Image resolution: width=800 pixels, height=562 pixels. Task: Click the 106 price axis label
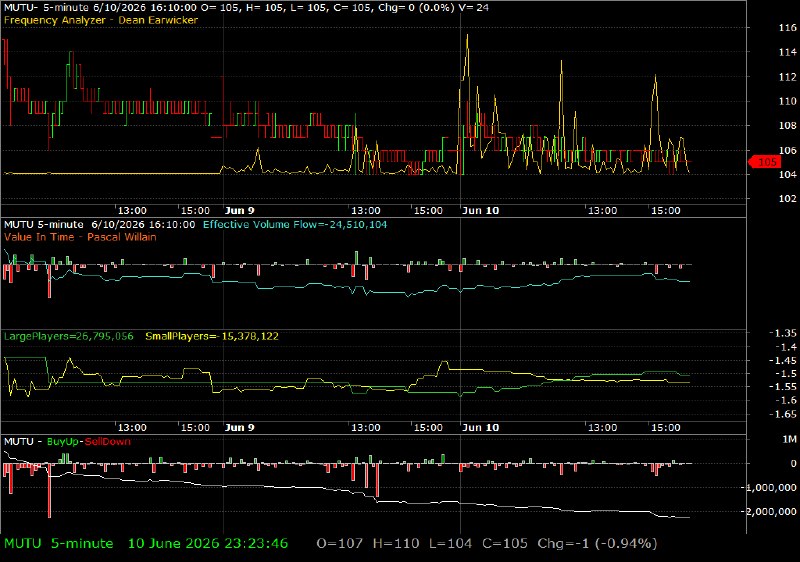tap(787, 150)
